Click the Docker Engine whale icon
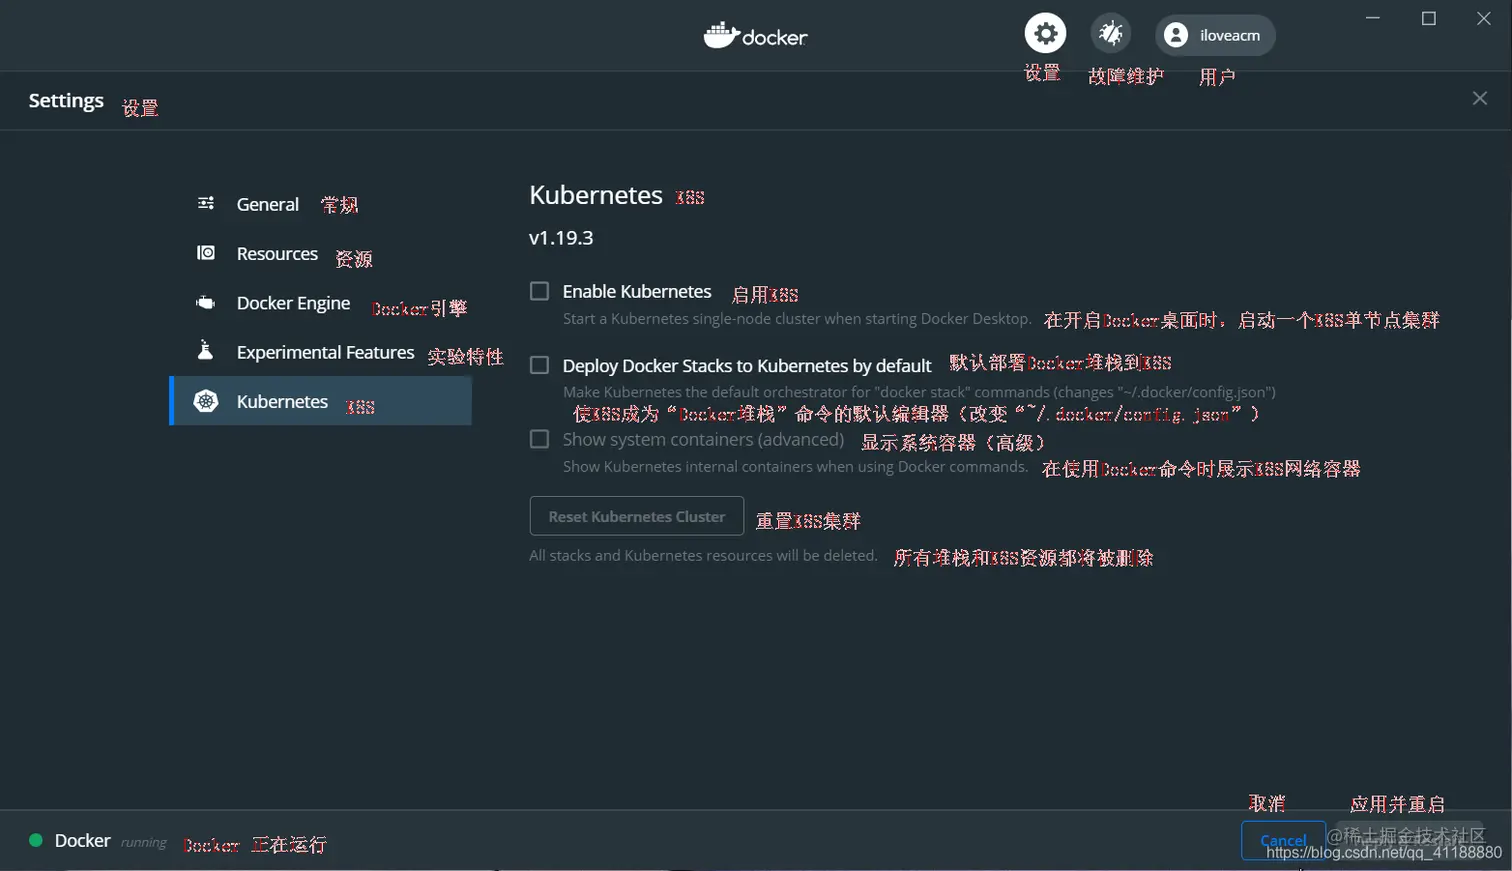The image size is (1512, 871). click(x=206, y=302)
